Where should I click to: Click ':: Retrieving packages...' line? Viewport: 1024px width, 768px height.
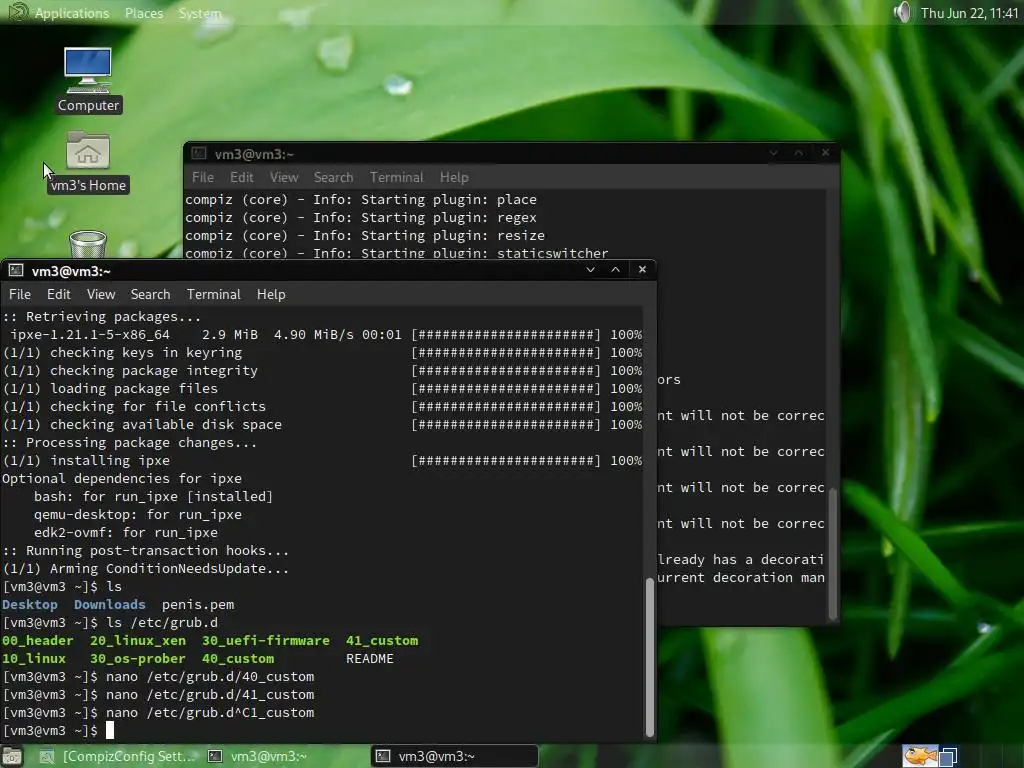[101, 317]
